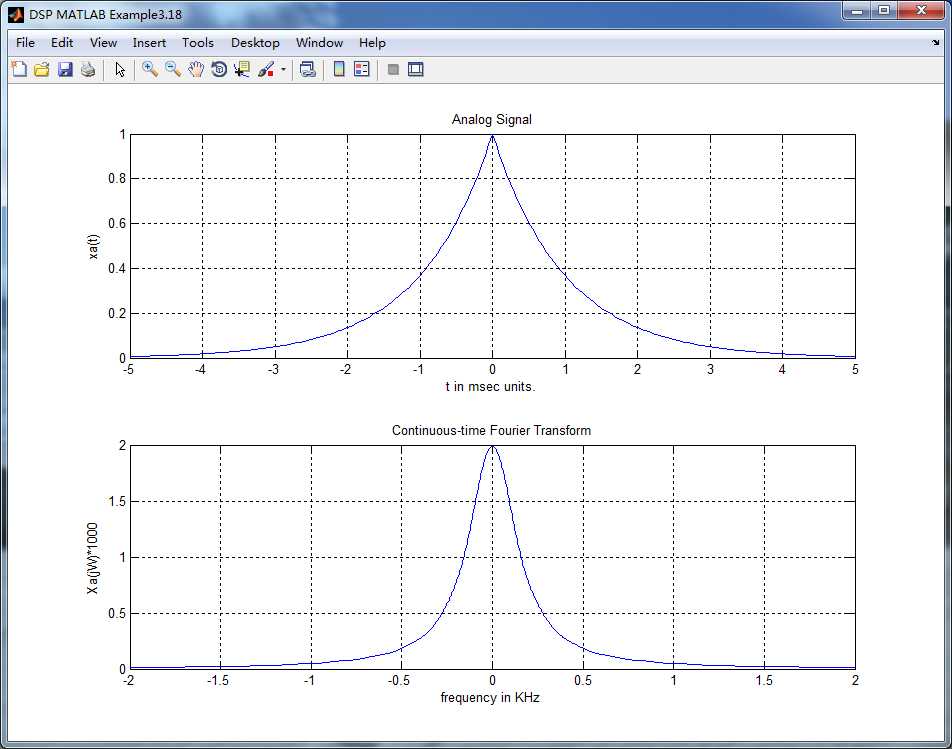Screen dimensions: 952x749
Task: Toggle the Brush/Select Data tool
Action: coord(266,69)
